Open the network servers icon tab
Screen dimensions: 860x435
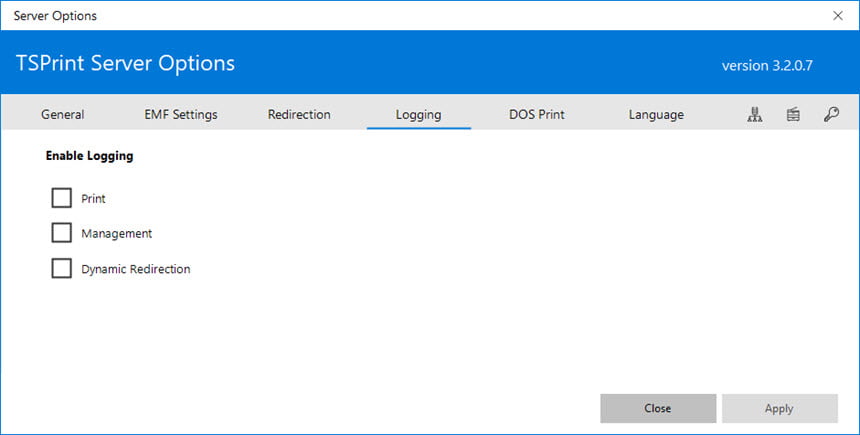point(755,114)
